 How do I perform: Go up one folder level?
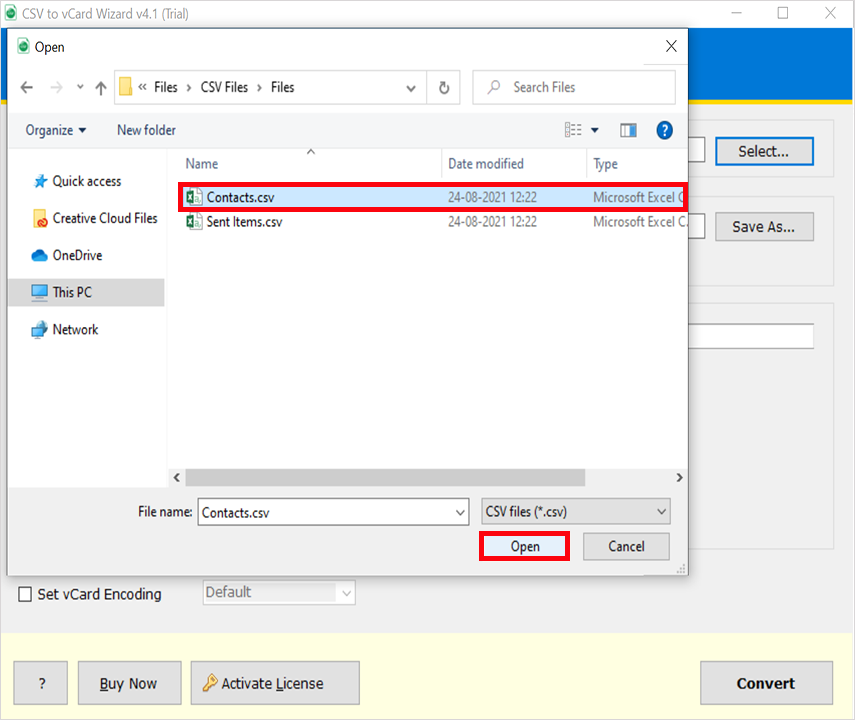point(101,87)
